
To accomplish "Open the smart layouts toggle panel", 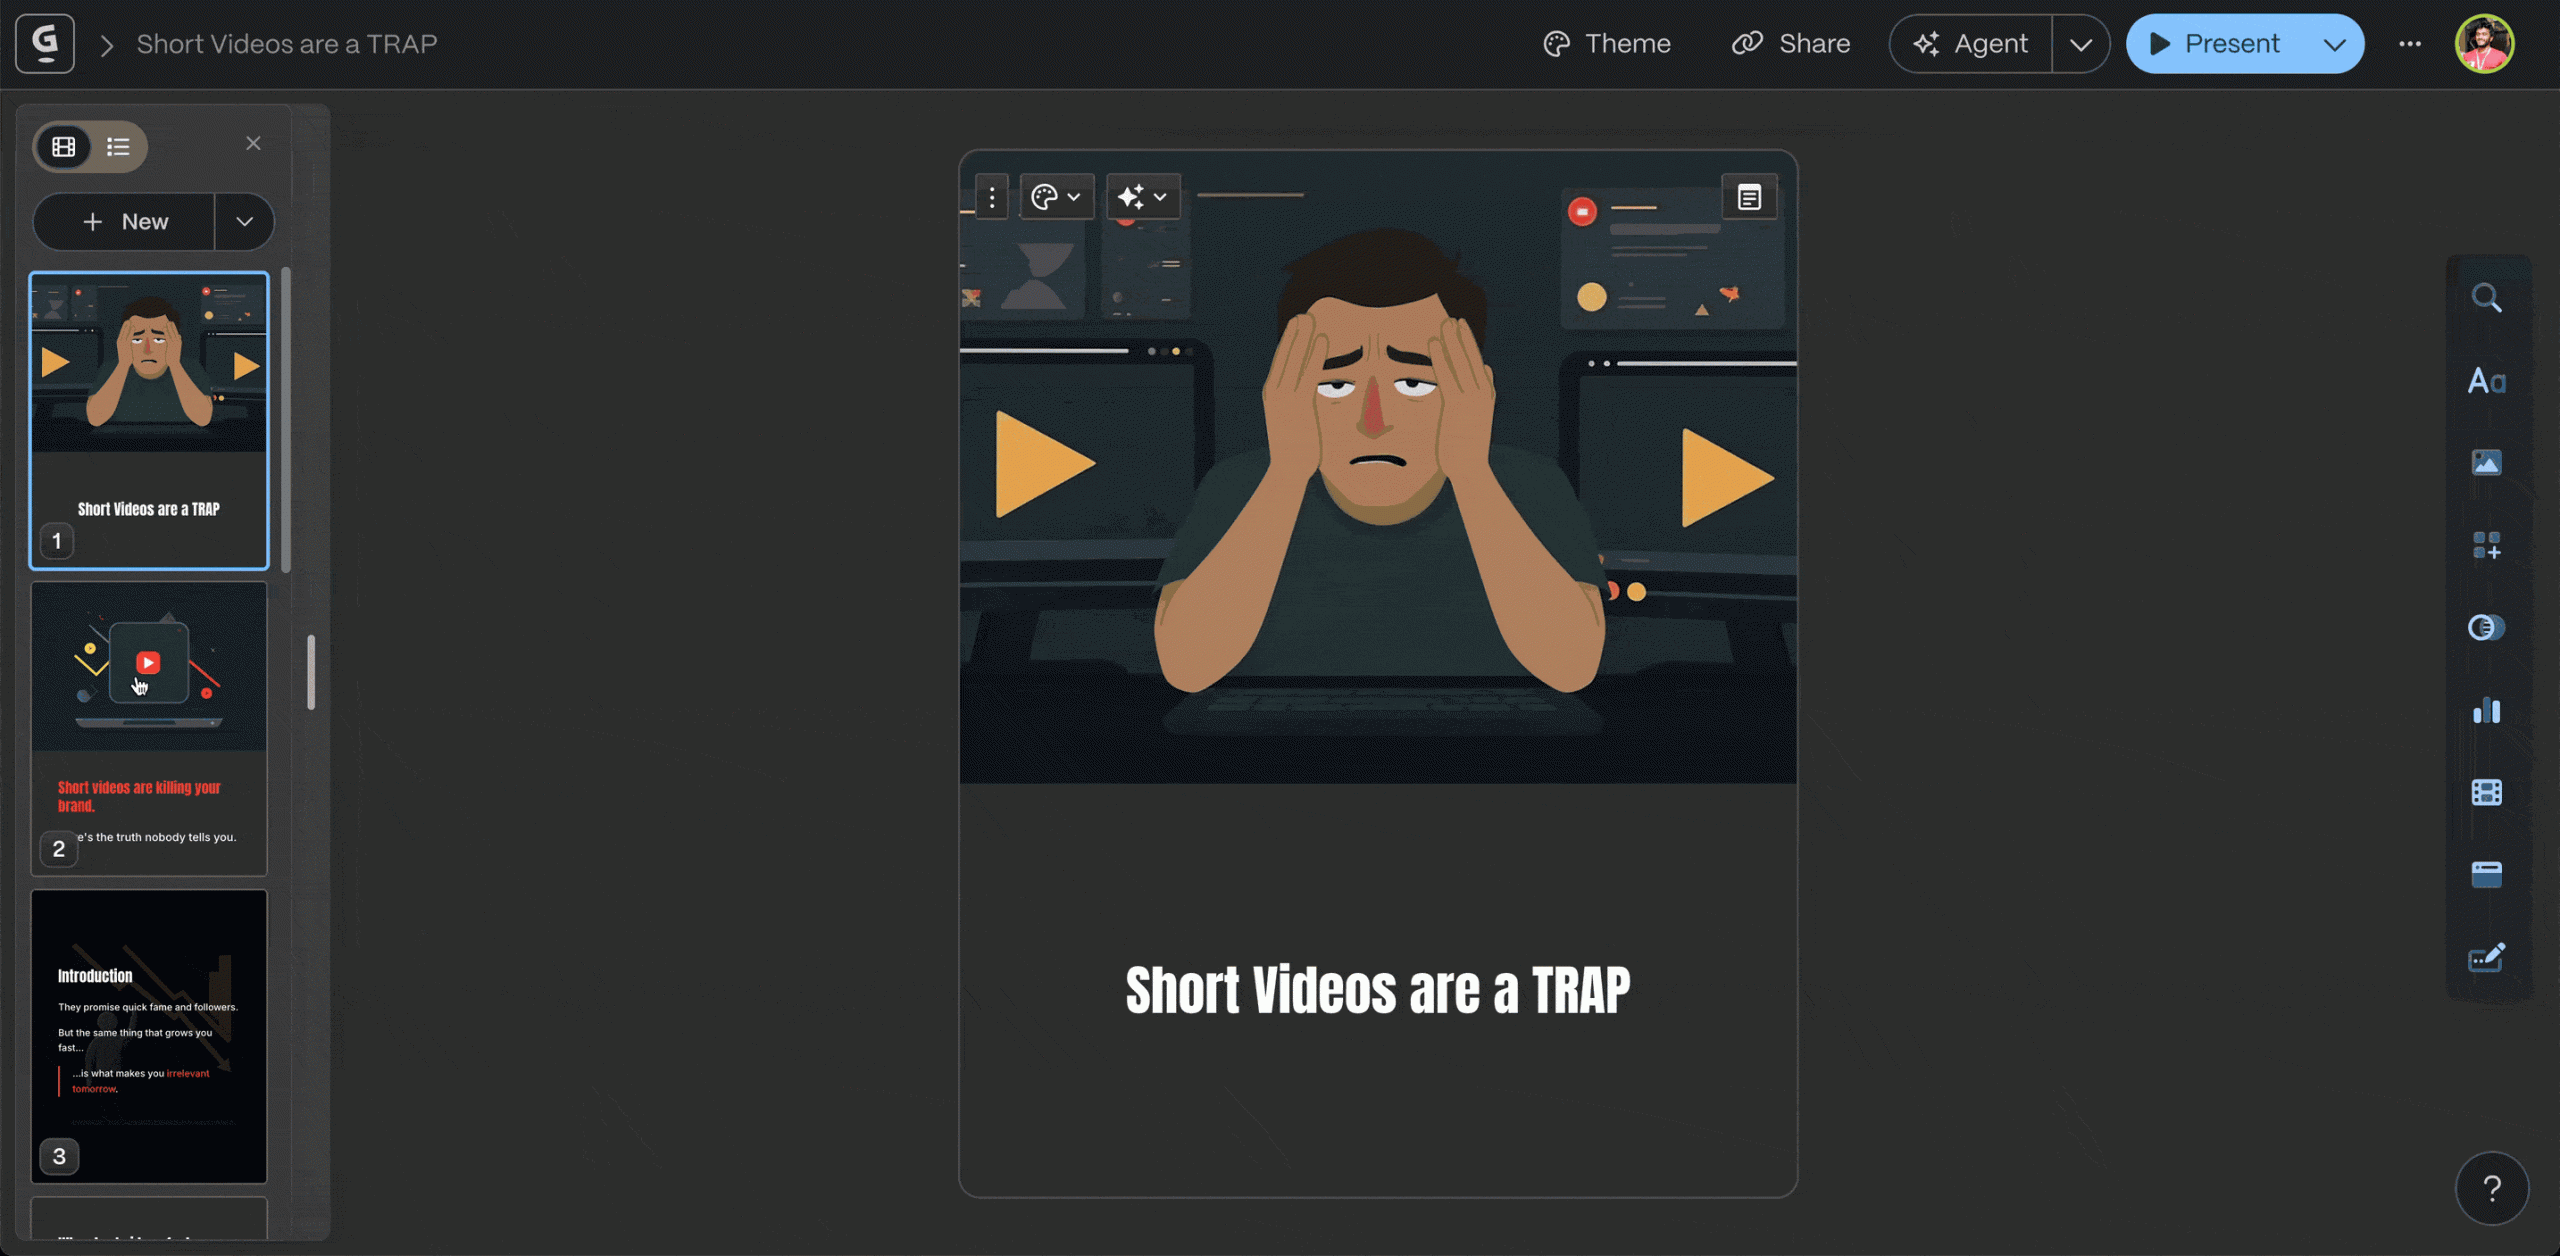I will tap(2486, 628).
